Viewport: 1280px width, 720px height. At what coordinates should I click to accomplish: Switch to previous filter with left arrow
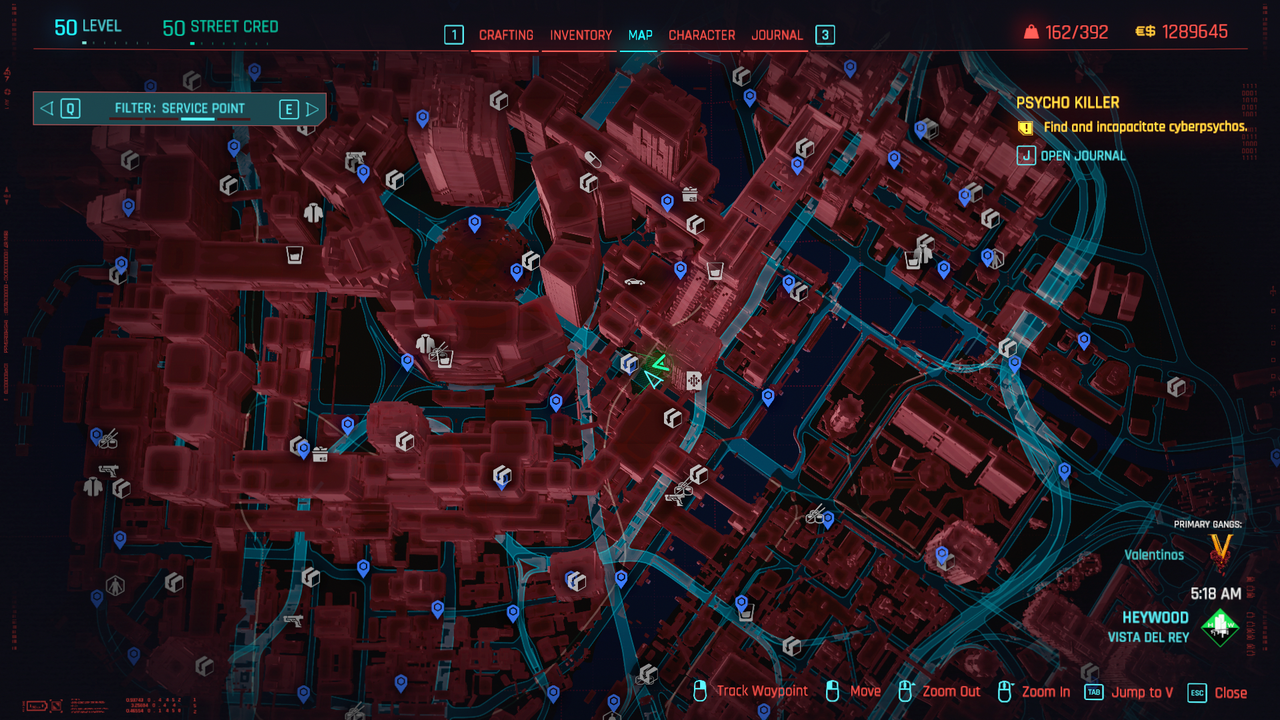tap(47, 109)
